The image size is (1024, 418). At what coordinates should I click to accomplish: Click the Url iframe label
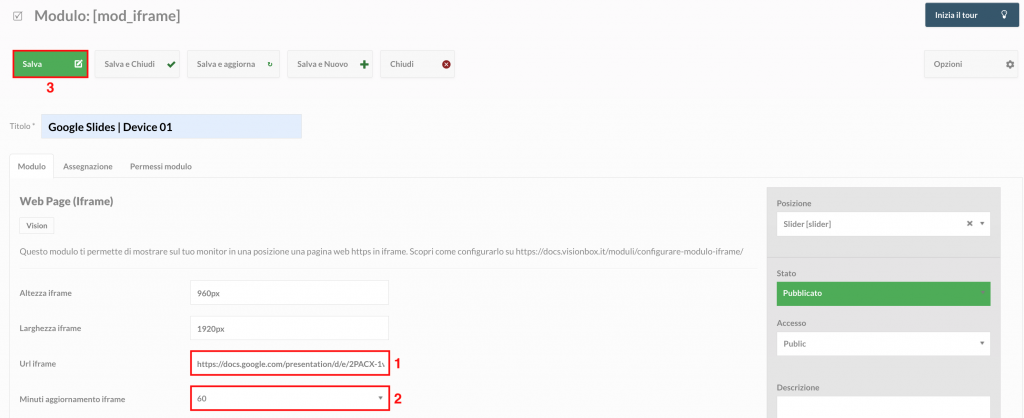pyautogui.click(x=38, y=363)
